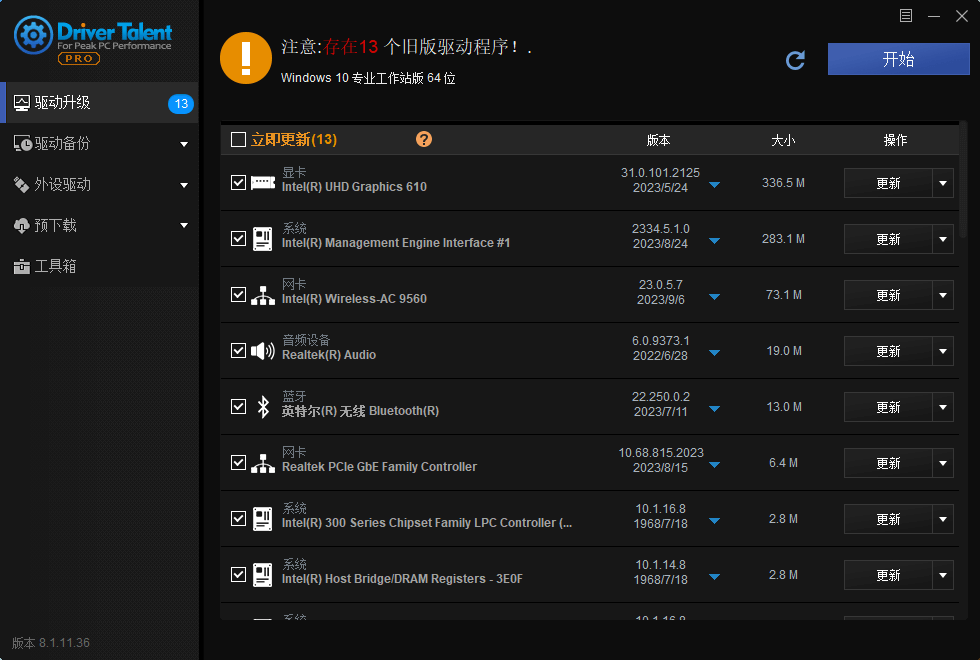
Task: Toggle the 立即更新 select-all checkbox
Action: [x=238, y=140]
